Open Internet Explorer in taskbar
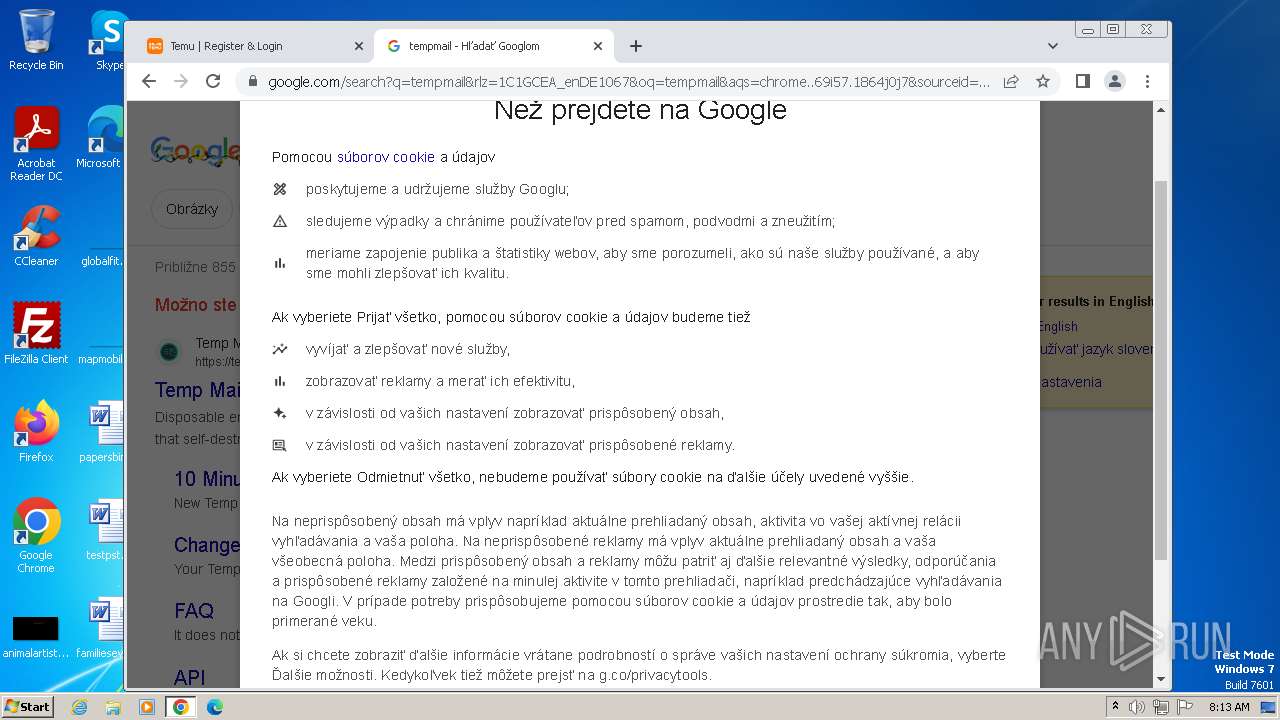The height and width of the screenshot is (720, 1280). 79,707
